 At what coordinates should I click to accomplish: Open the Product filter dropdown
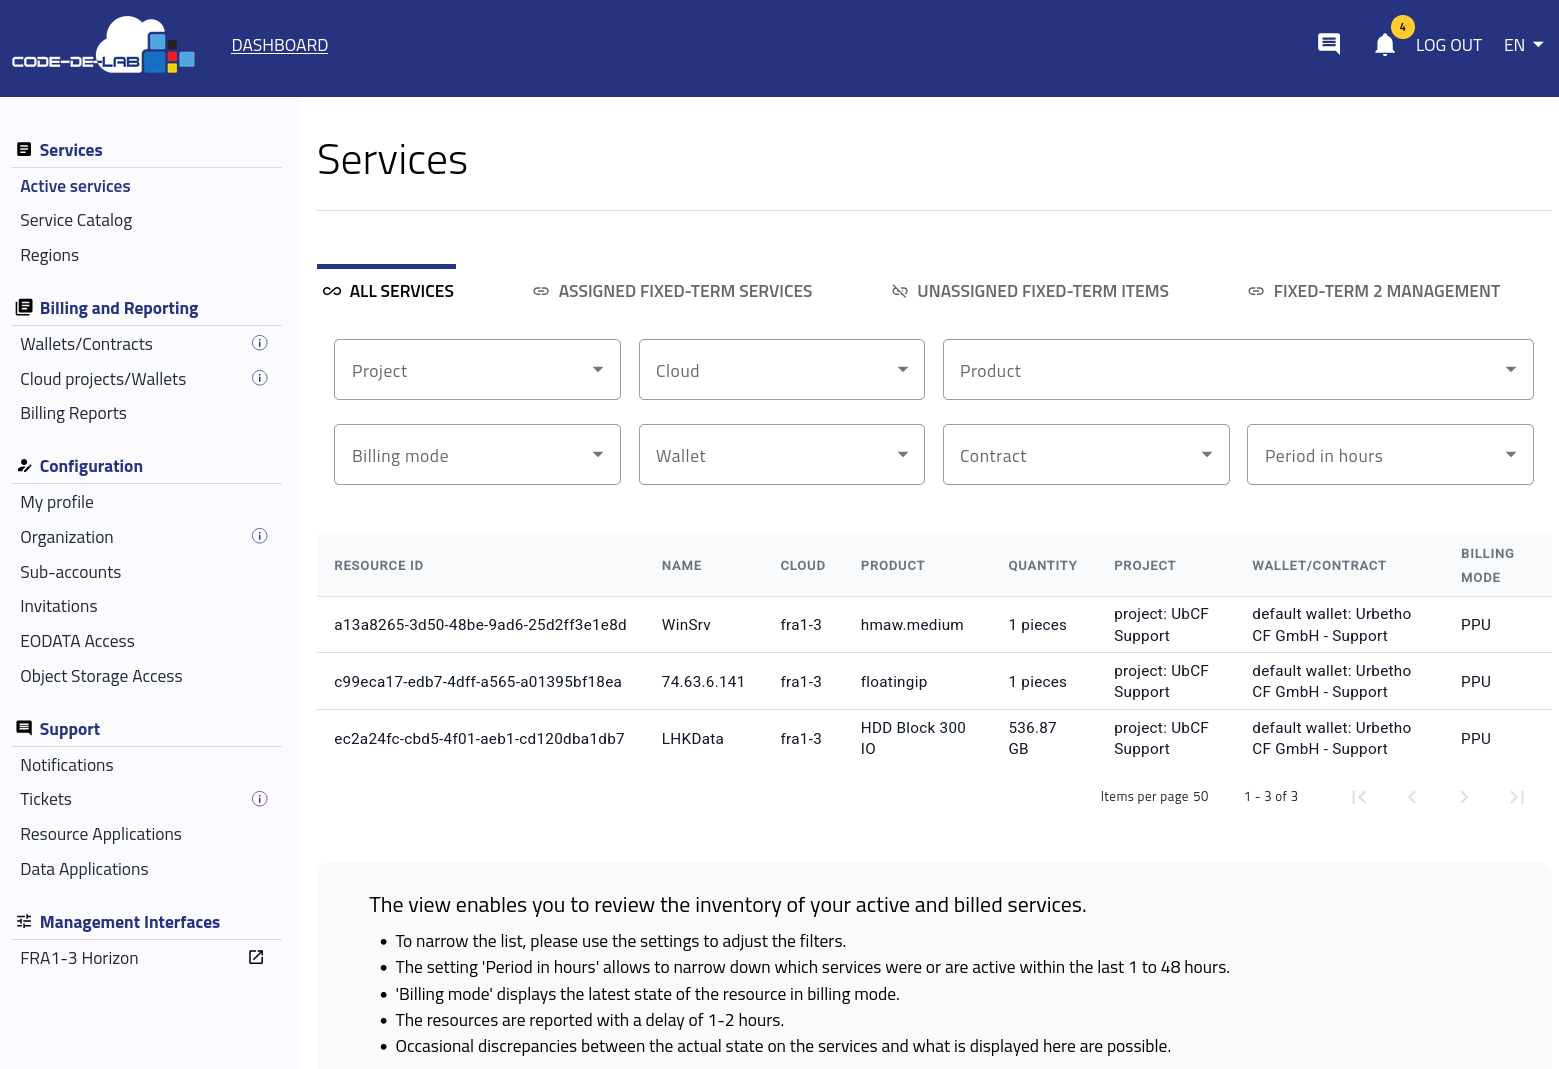[x=1238, y=370]
